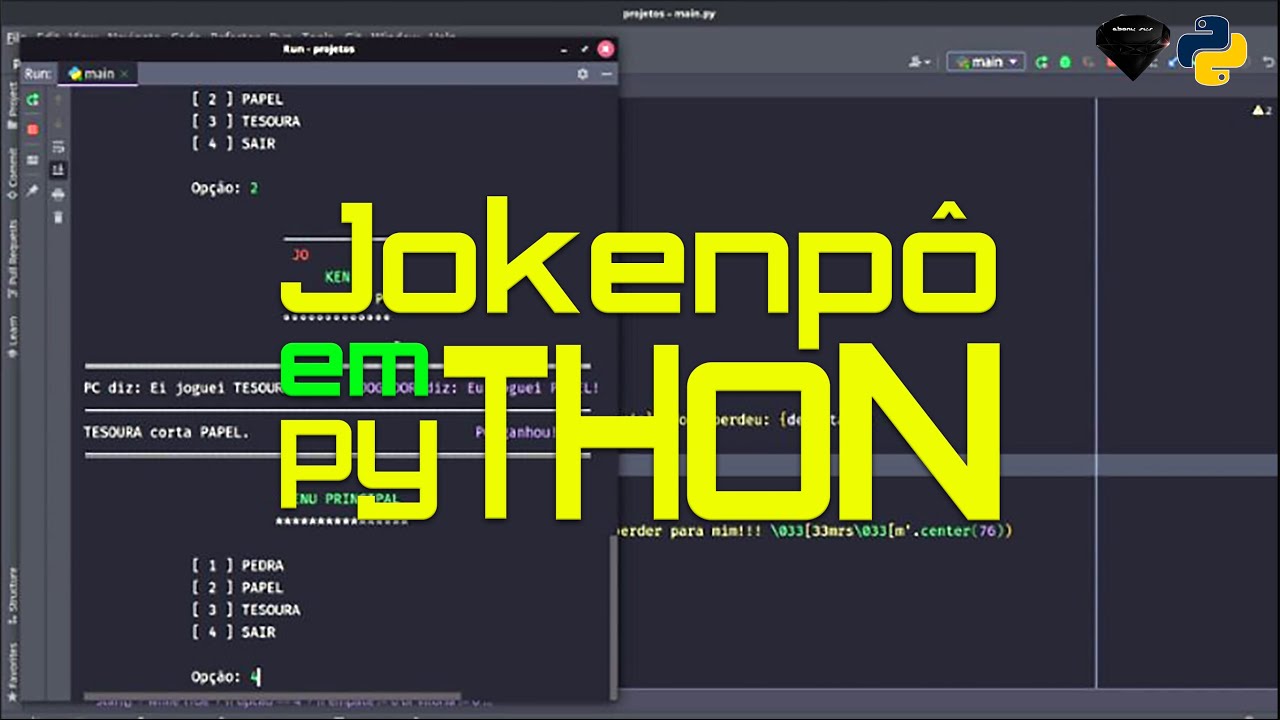Viewport: 1280px width, 720px height.
Task: Open the Pull Requests tool window
Action: pos(11,259)
